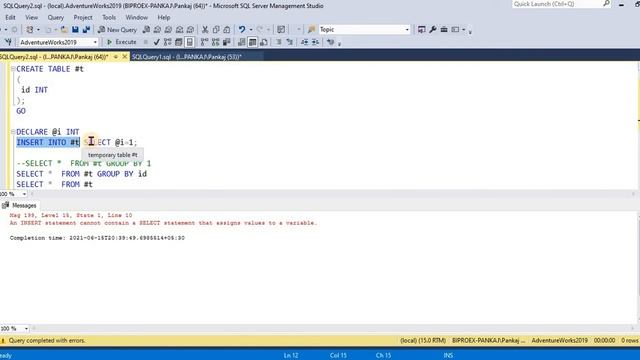Click the New Query button
Screen dimensions: 640x360
pyautogui.click(x=118, y=29)
